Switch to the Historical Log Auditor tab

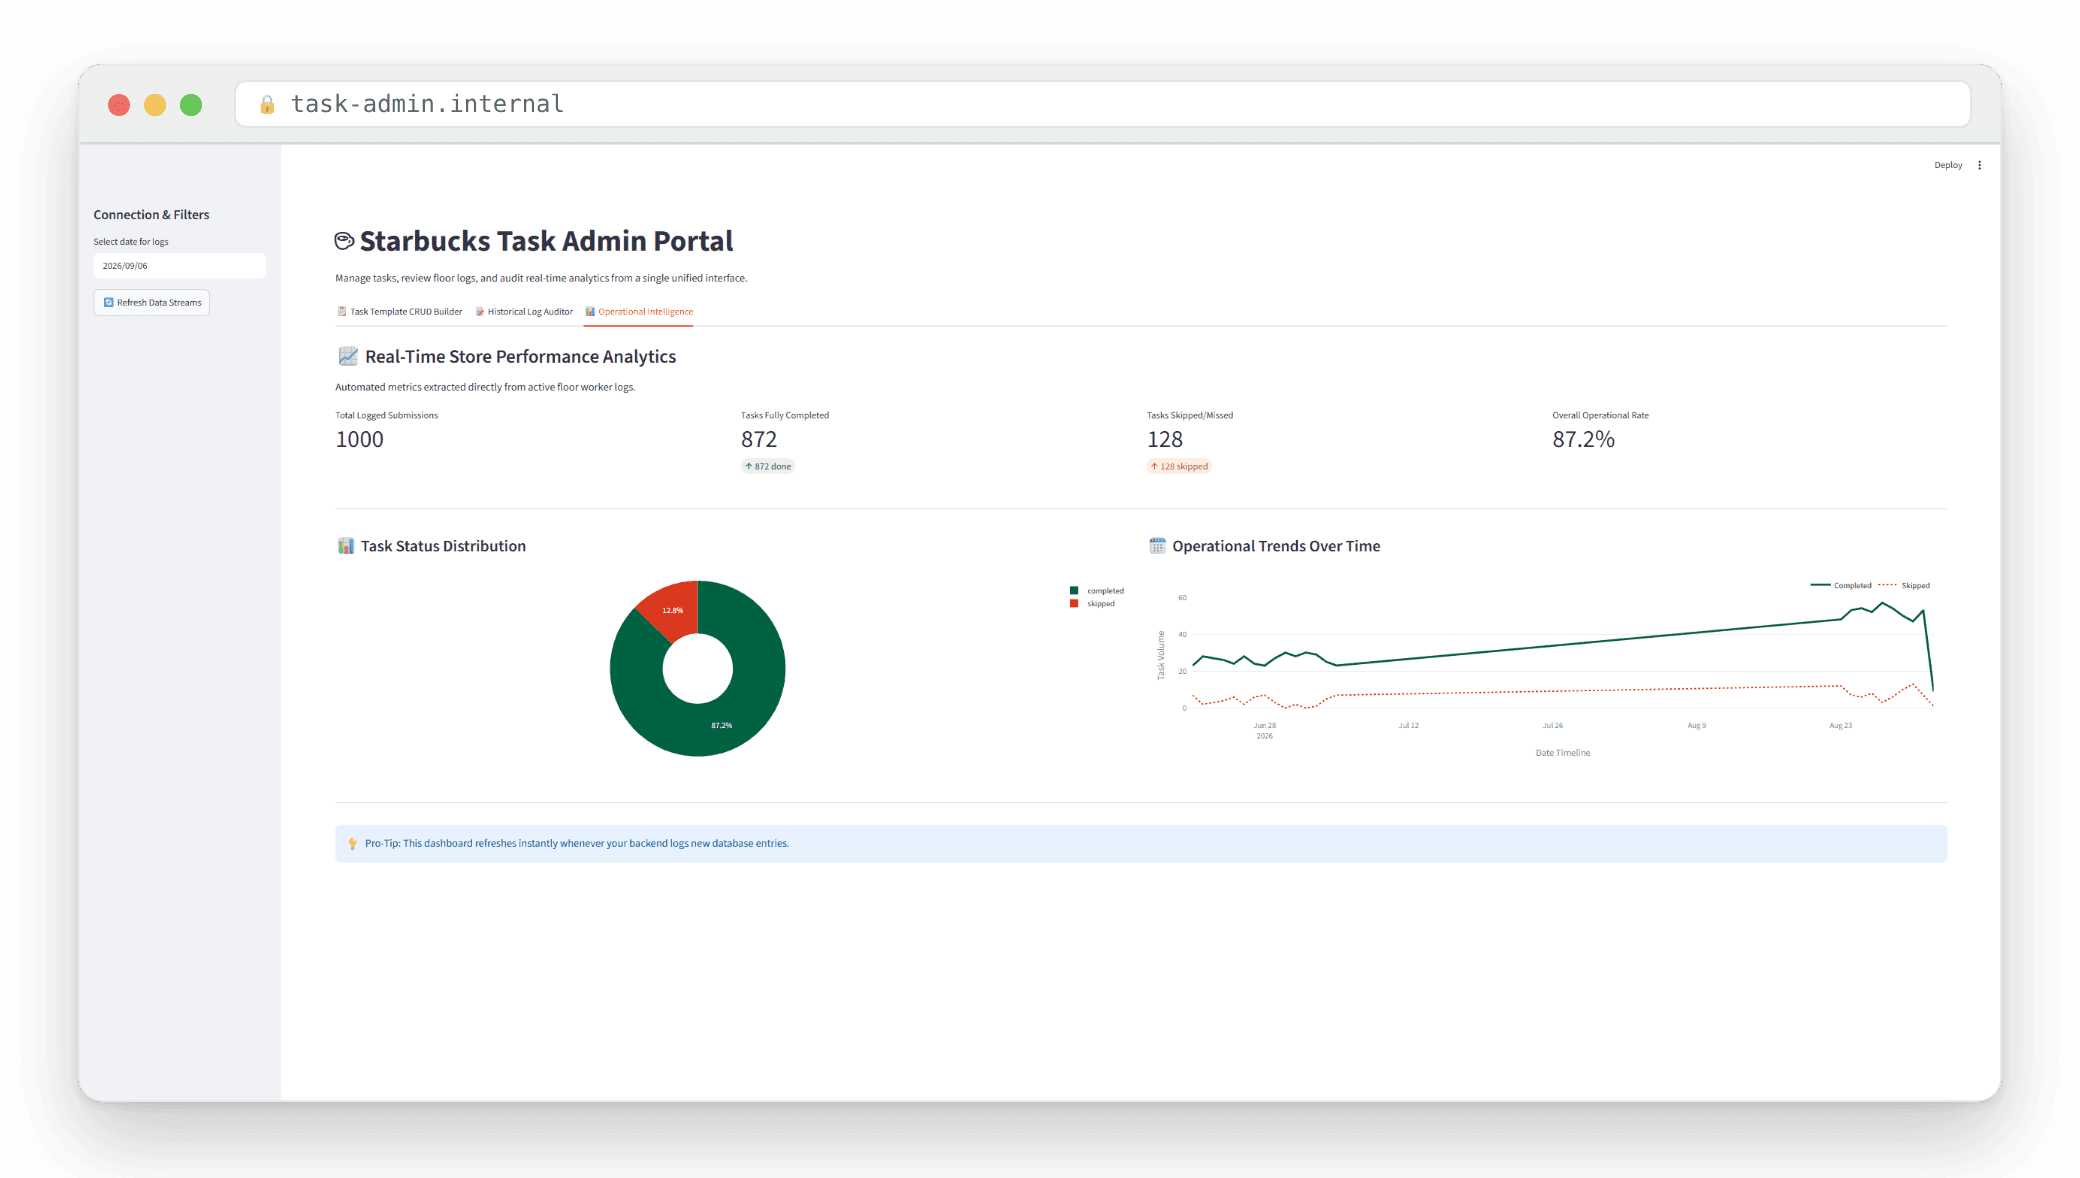click(524, 312)
